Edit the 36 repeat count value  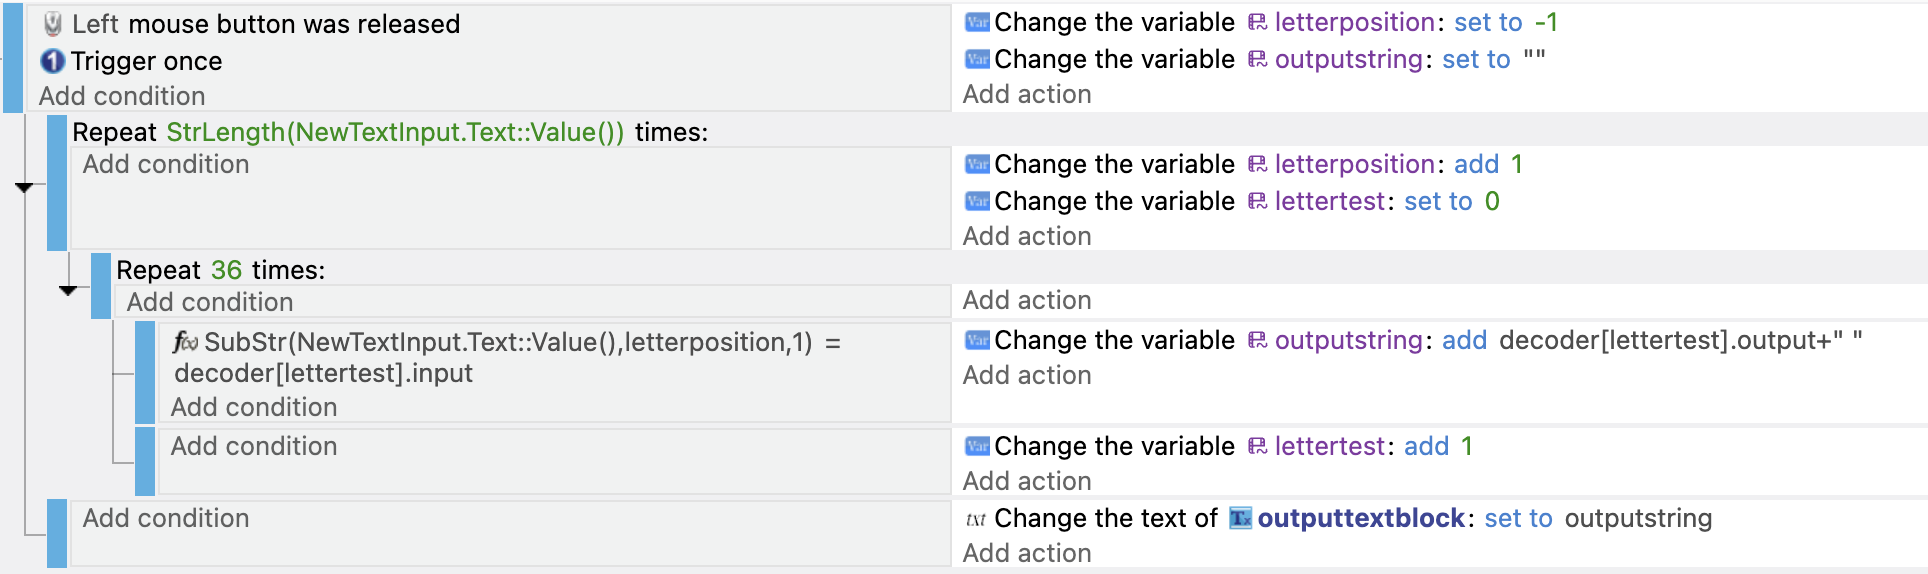[226, 270]
